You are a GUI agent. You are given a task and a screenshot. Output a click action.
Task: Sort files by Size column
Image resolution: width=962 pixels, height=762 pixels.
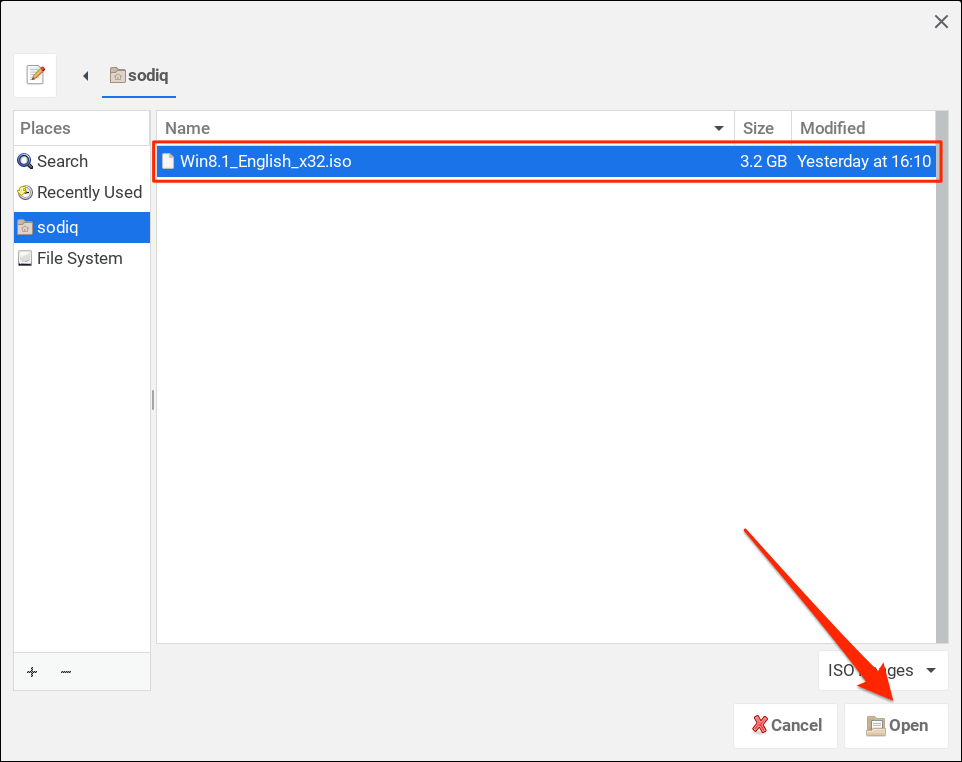[x=763, y=128]
